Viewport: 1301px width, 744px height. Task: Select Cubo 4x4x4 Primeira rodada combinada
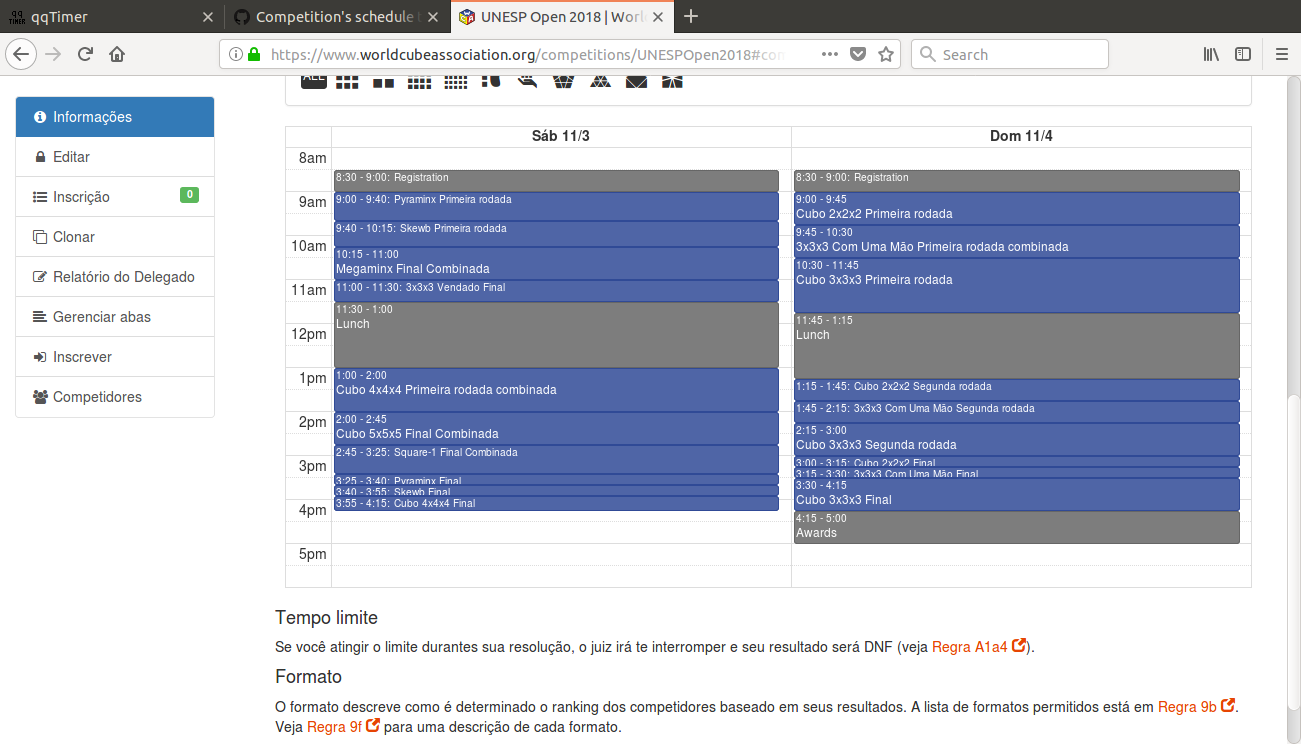pos(556,390)
